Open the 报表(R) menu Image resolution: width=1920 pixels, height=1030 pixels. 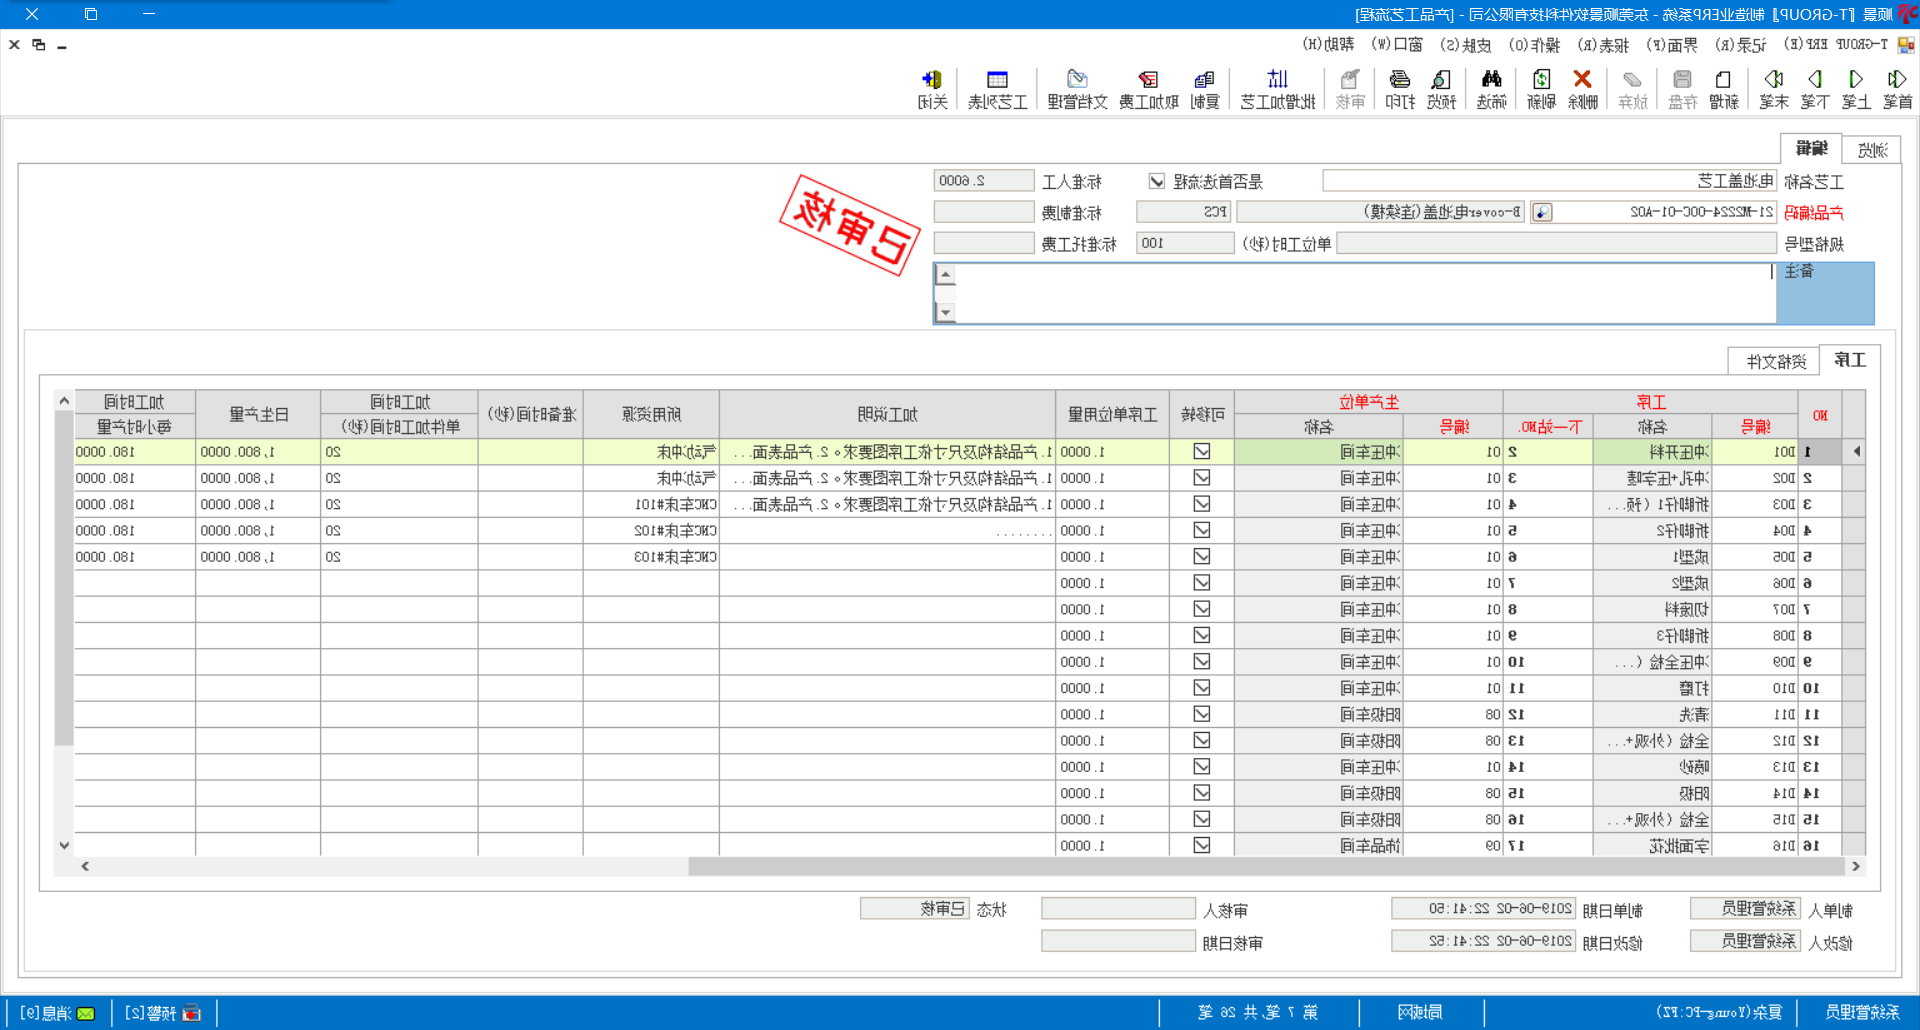click(1603, 45)
